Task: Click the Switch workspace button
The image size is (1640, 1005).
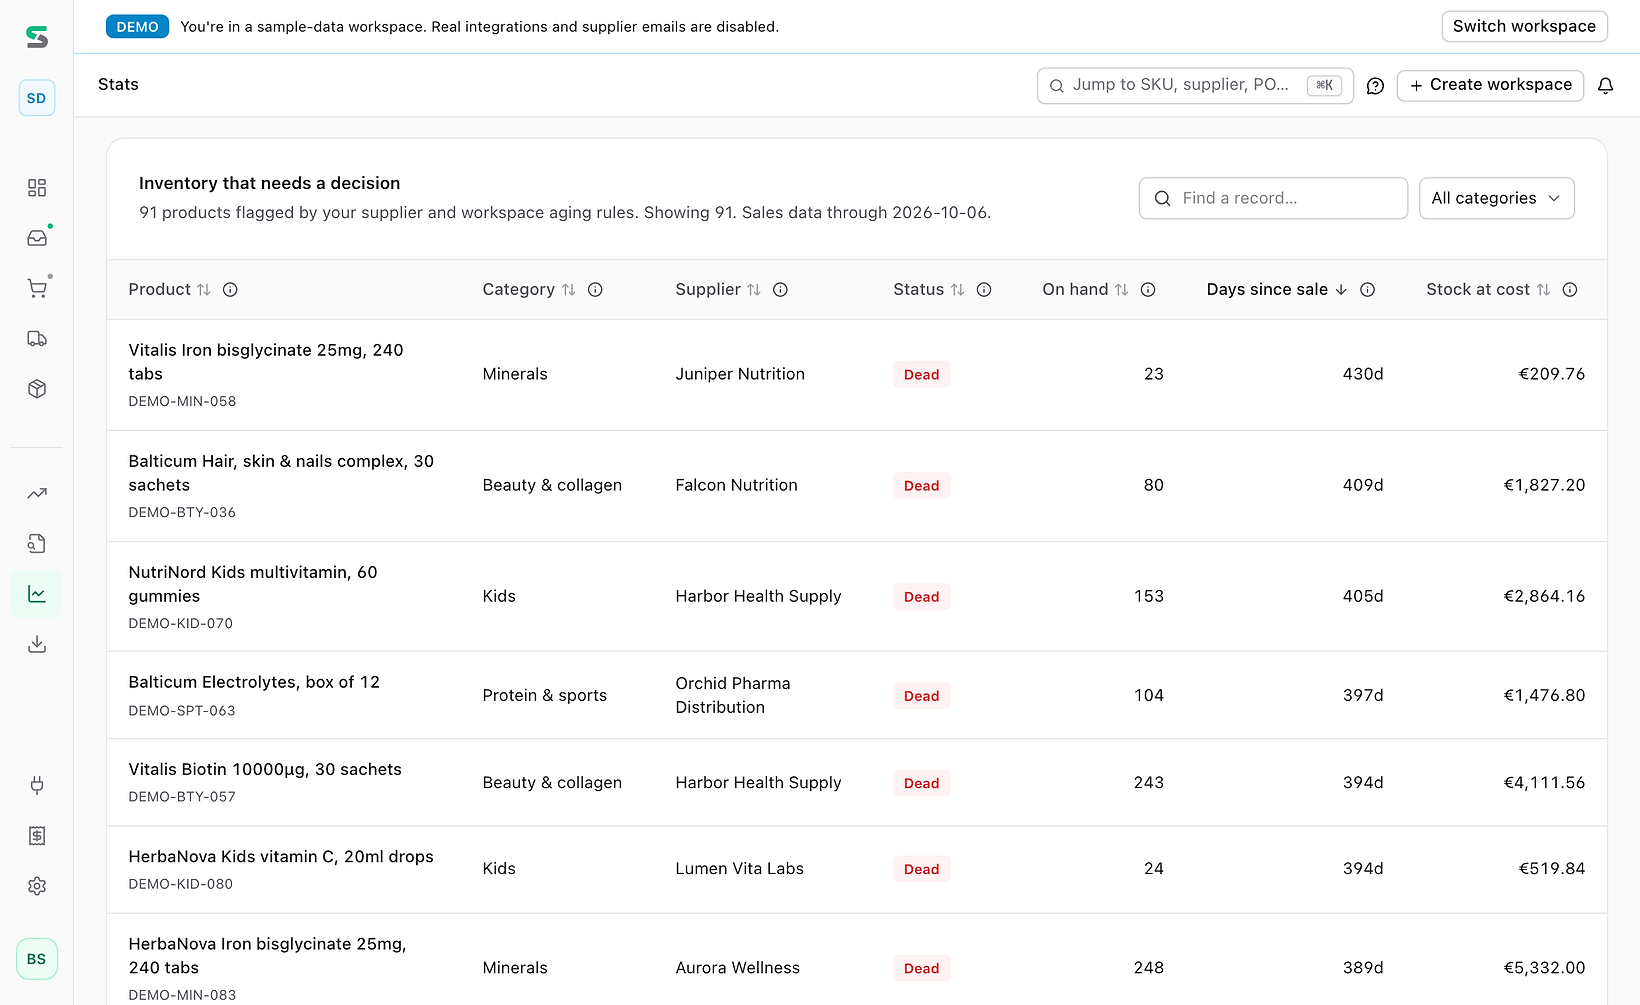Action: click(1524, 26)
